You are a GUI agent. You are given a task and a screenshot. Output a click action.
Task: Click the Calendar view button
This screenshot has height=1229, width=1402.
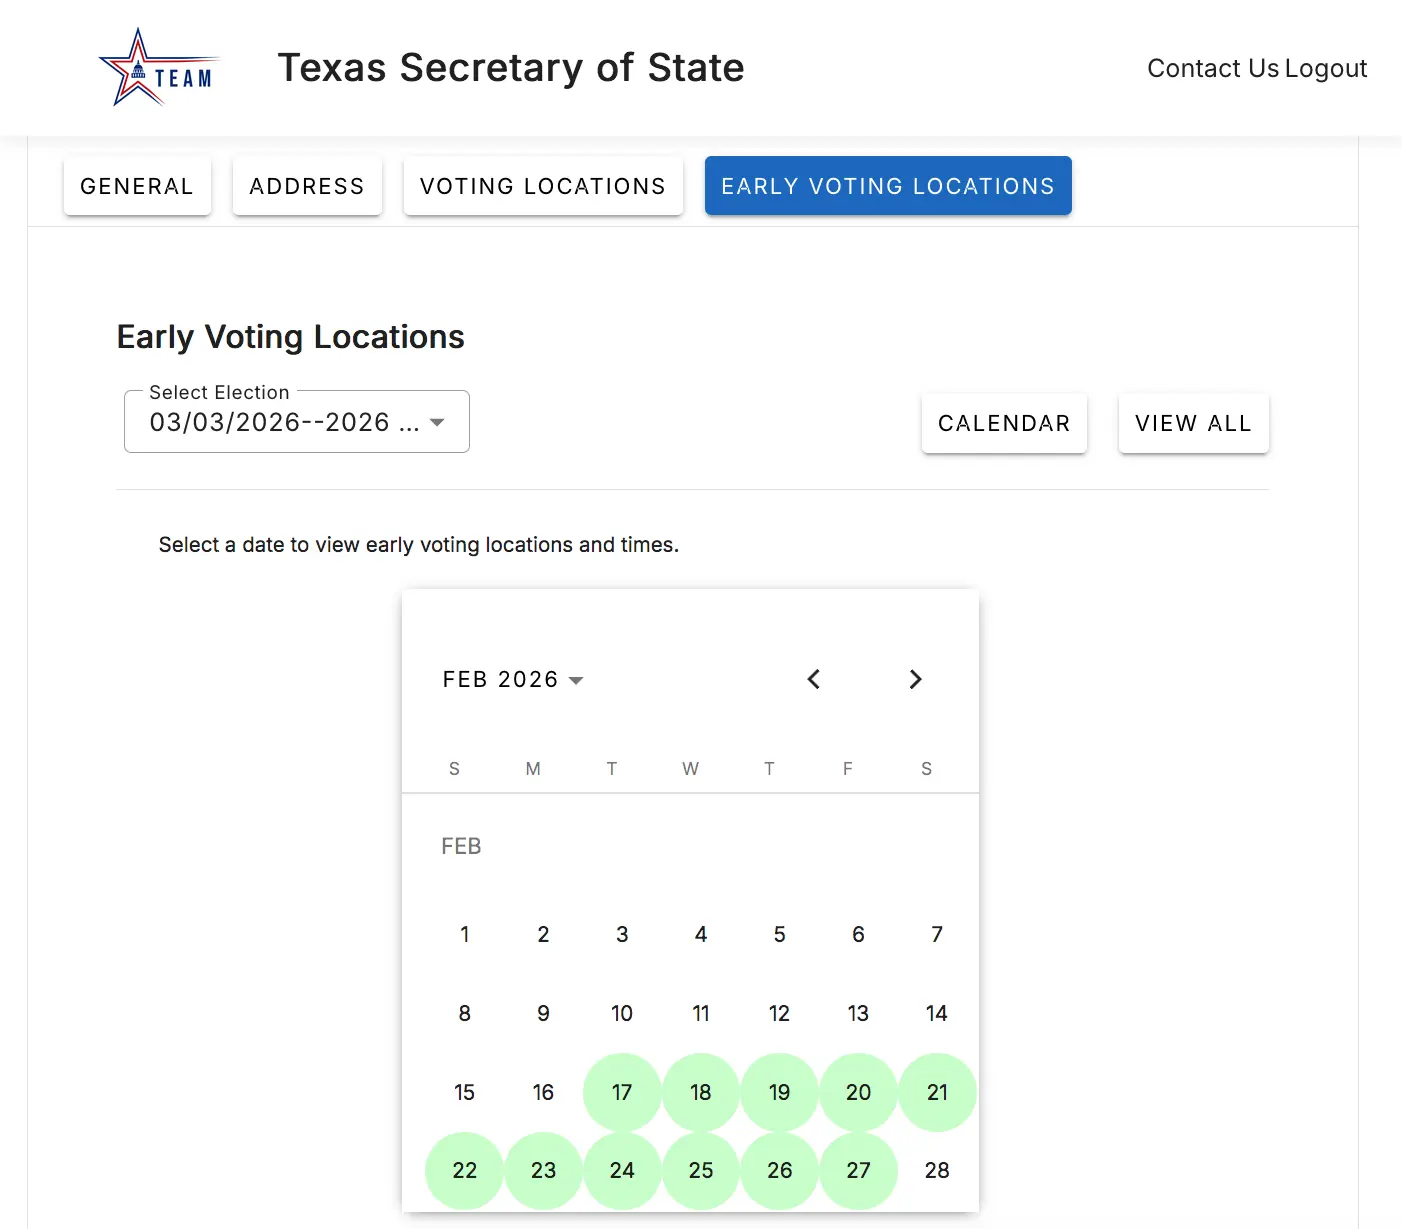tap(1004, 423)
